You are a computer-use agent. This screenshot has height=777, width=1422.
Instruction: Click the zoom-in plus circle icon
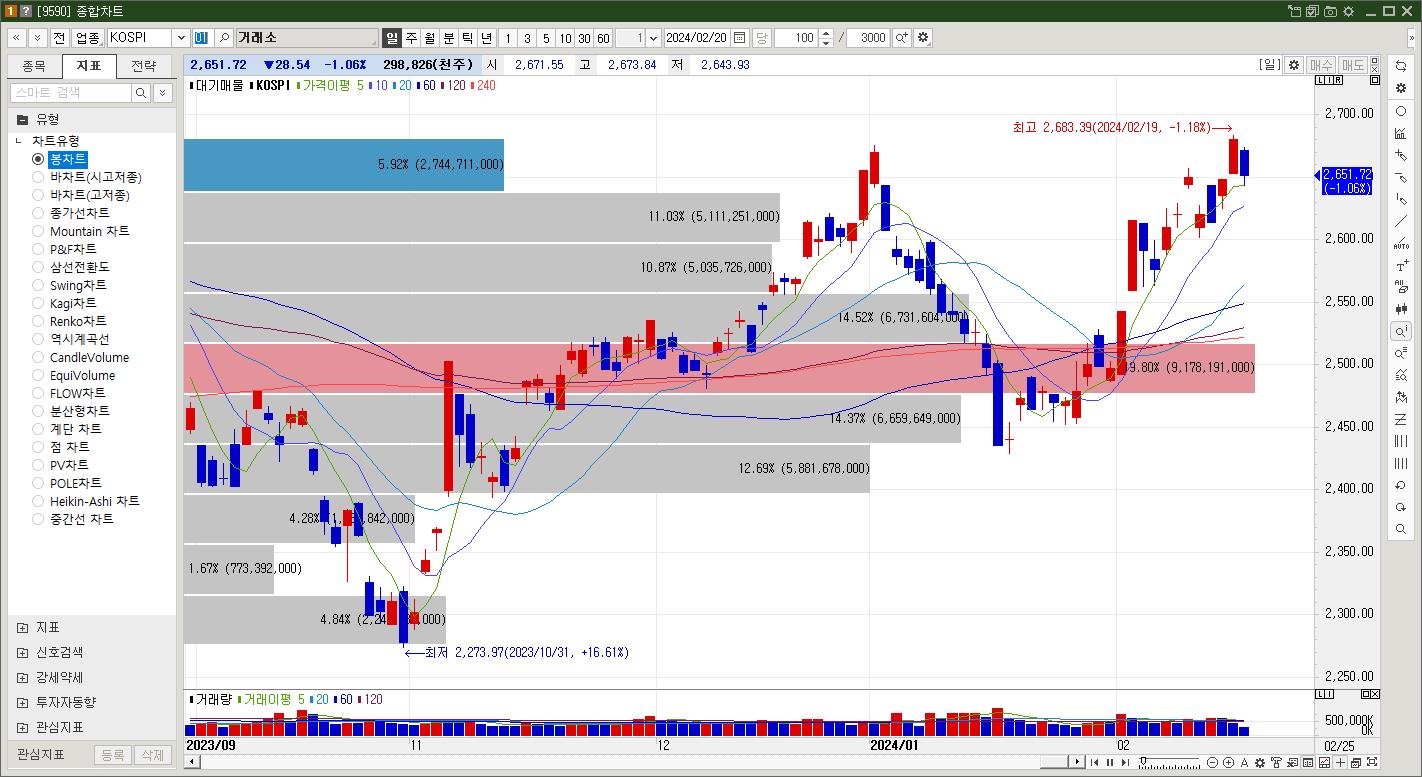(1228, 763)
